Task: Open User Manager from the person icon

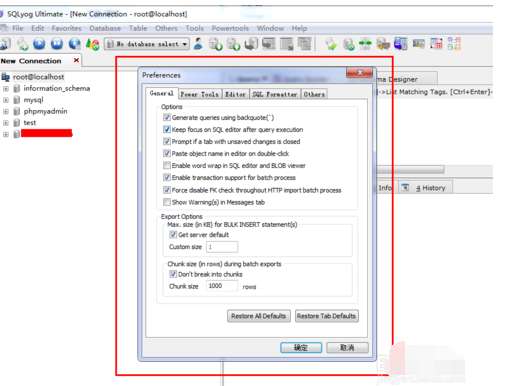Action: [x=199, y=44]
